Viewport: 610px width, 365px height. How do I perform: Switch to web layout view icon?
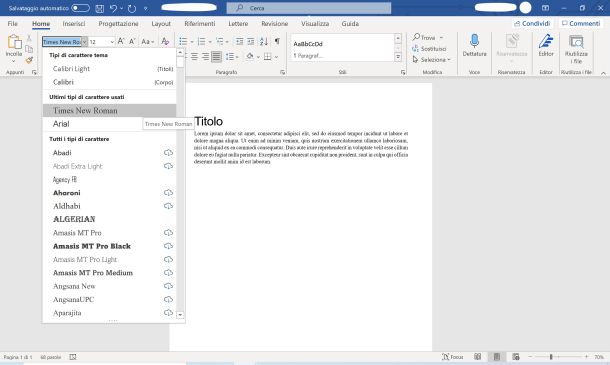point(516,357)
